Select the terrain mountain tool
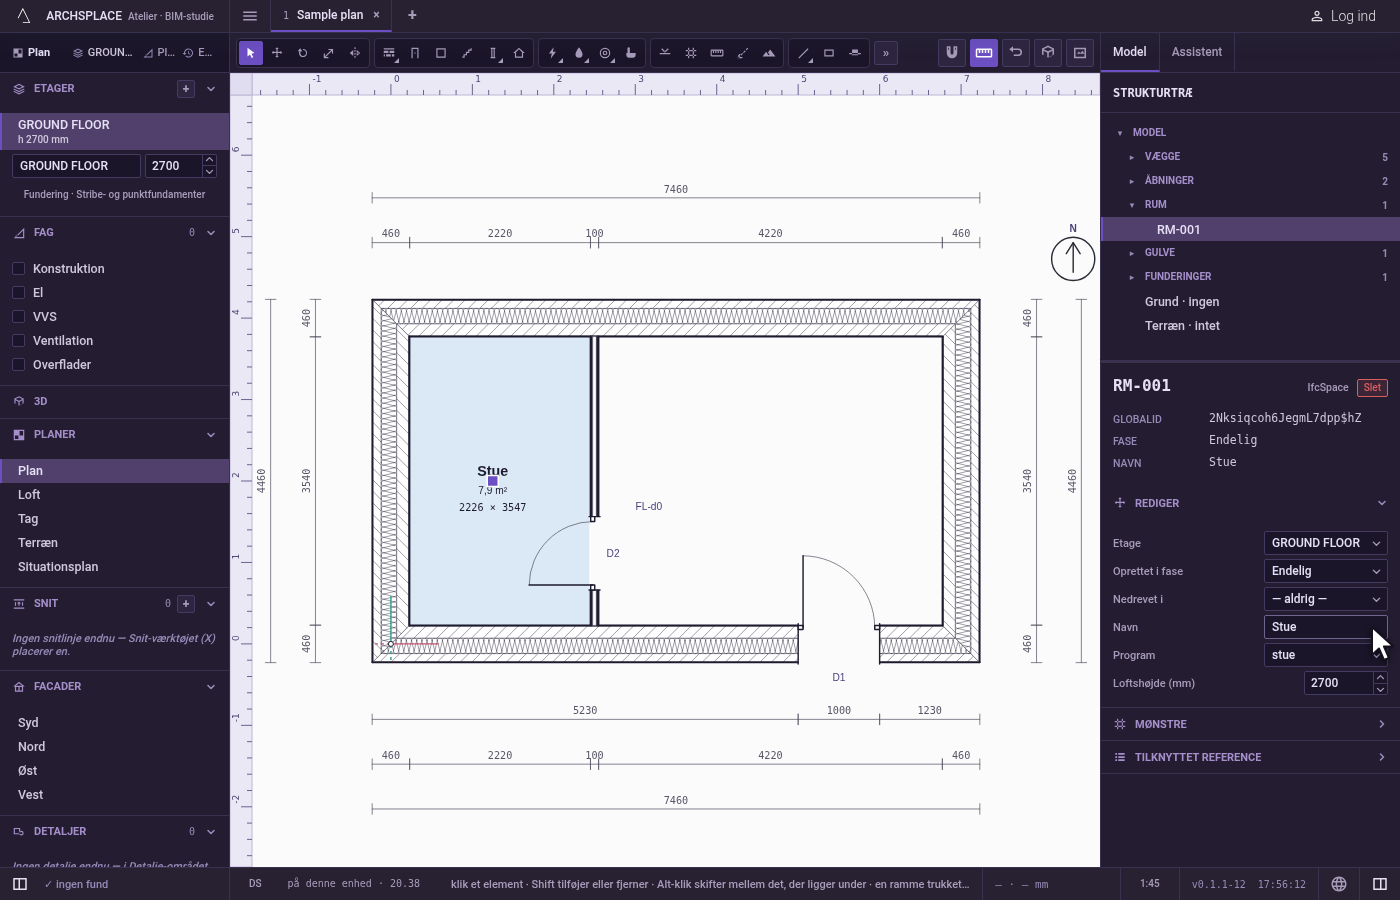 tap(769, 53)
